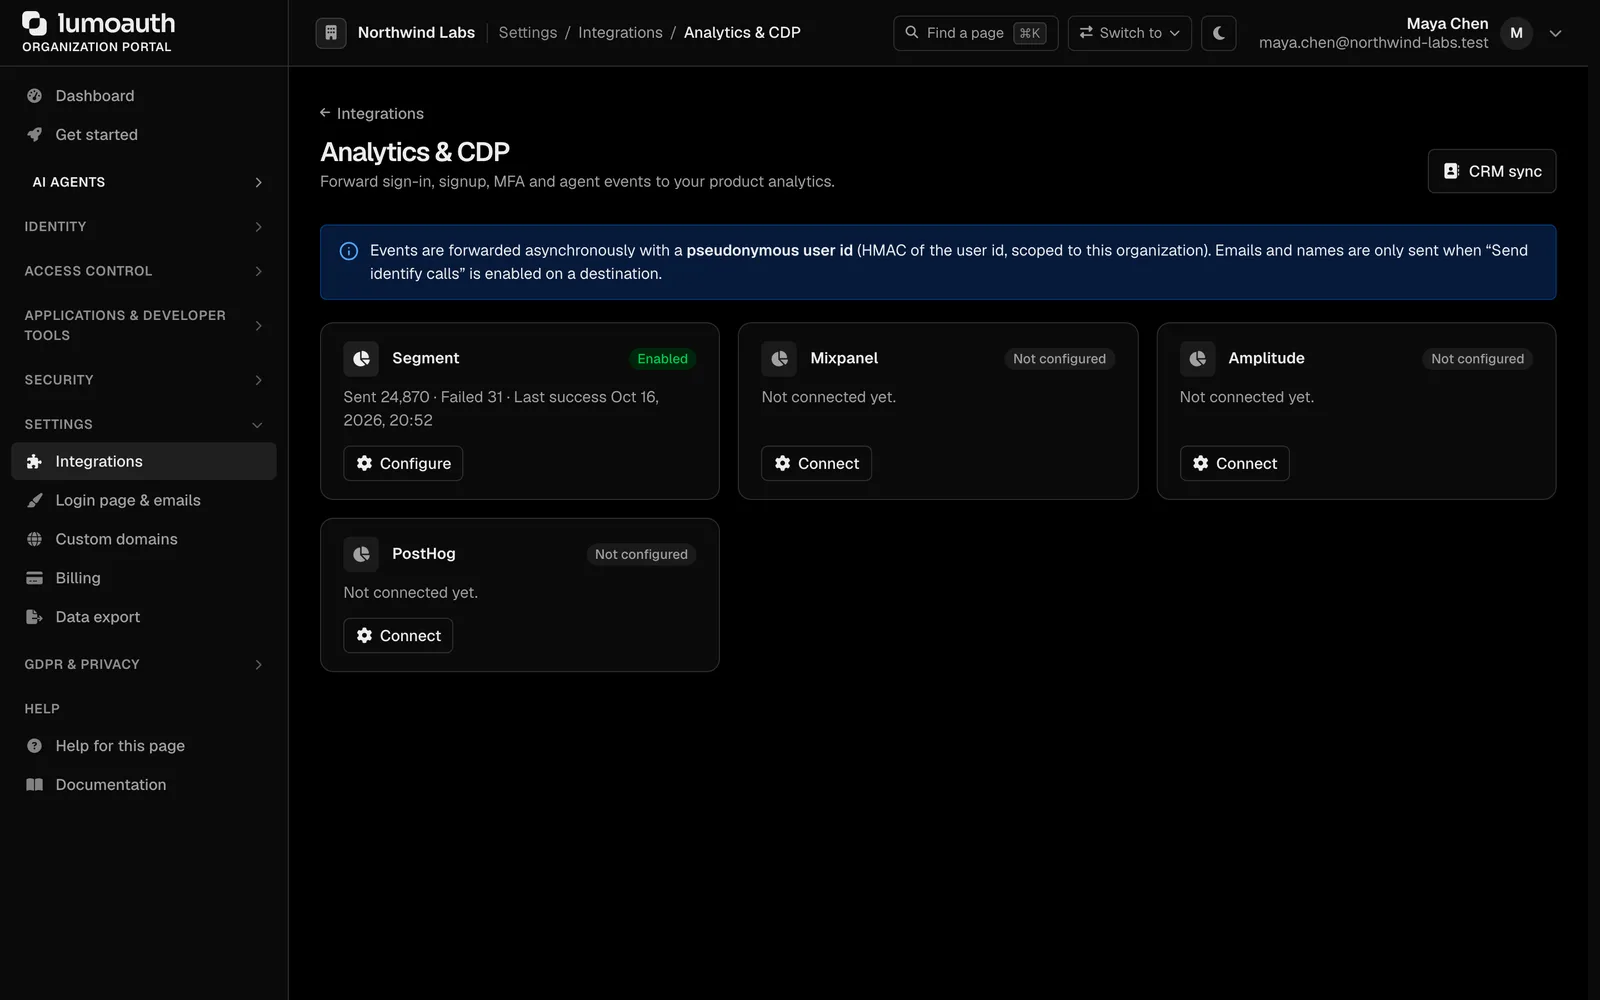The width and height of the screenshot is (1600, 1000).
Task: Click the Mixpanel card icon
Action: point(779,359)
